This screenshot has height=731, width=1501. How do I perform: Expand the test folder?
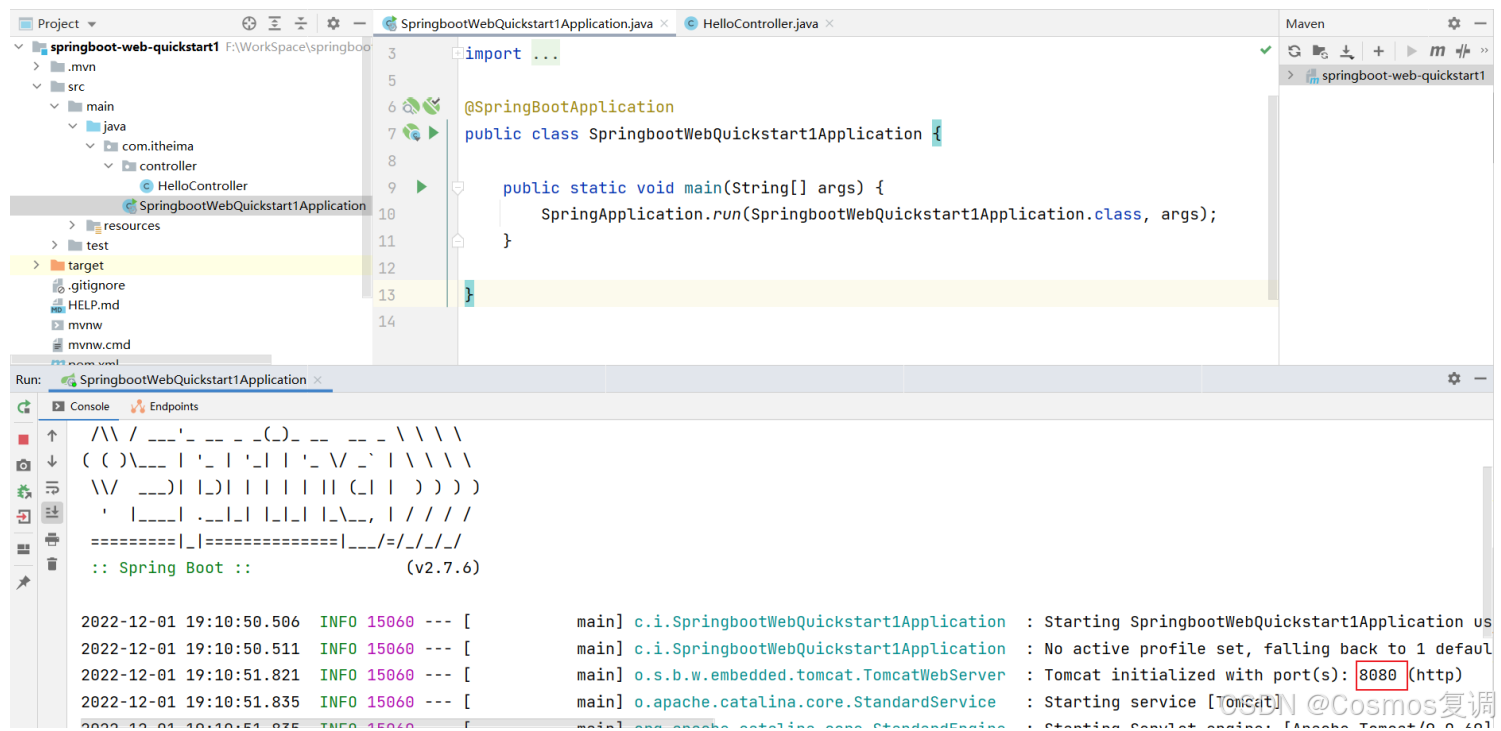55,245
